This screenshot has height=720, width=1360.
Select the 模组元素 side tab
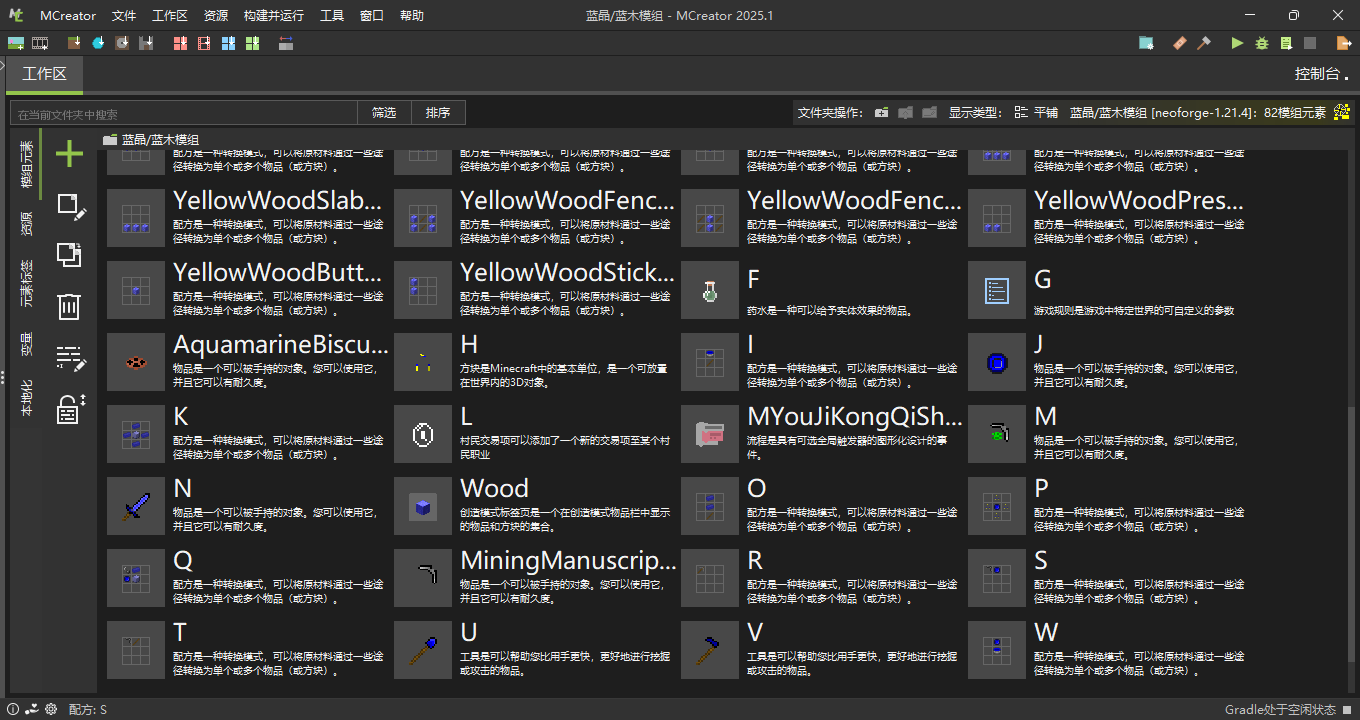pos(26,165)
